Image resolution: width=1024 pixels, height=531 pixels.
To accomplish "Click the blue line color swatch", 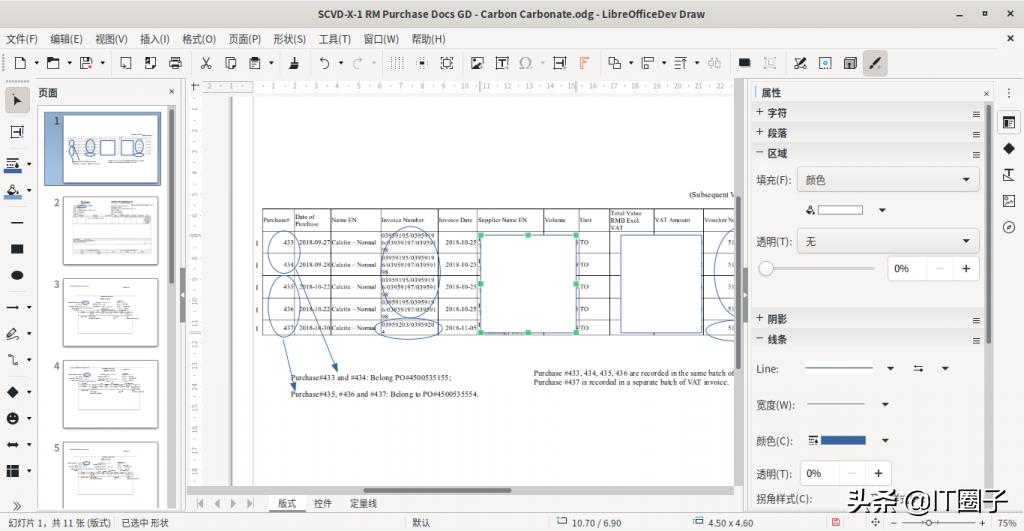I will pyautogui.click(x=843, y=440).
